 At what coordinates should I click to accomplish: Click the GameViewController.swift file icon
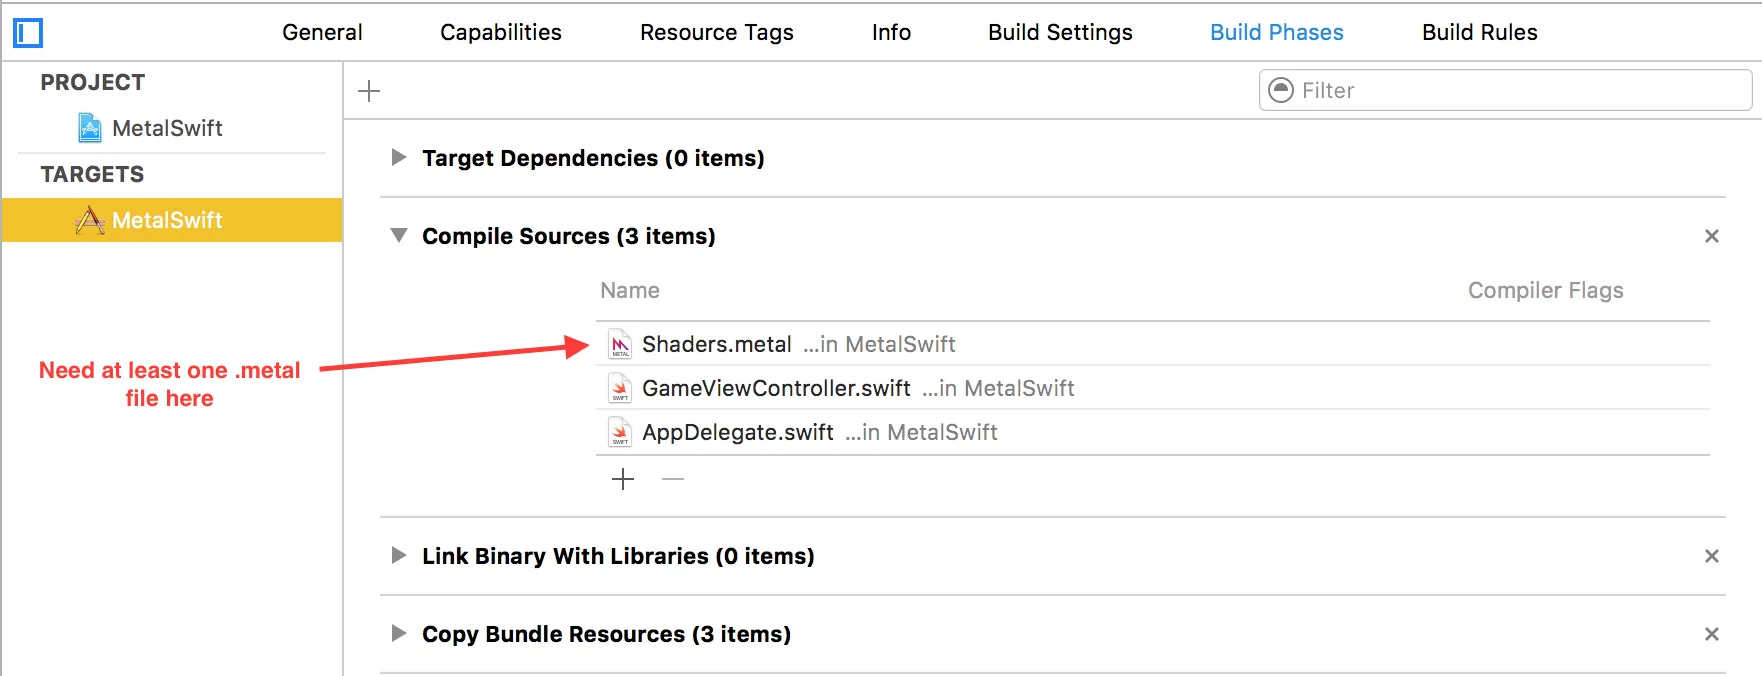[620, 388]
